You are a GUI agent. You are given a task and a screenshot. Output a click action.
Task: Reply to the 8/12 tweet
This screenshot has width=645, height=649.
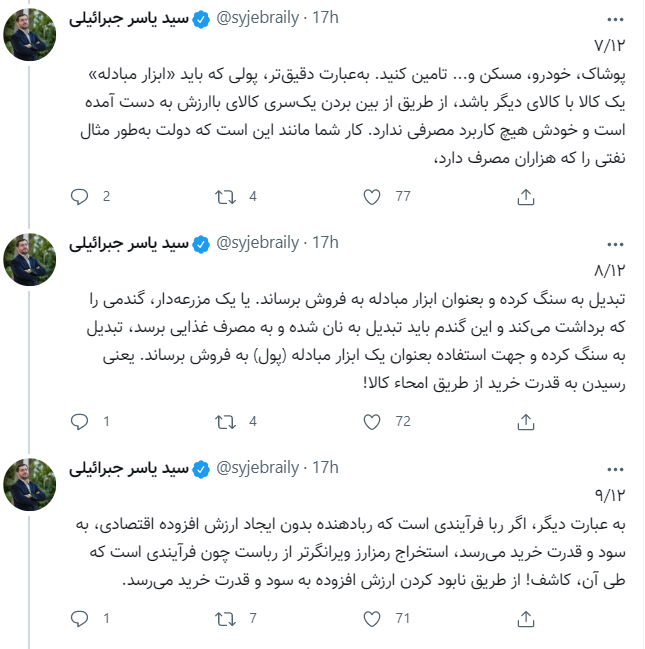[x=80, y=421]
